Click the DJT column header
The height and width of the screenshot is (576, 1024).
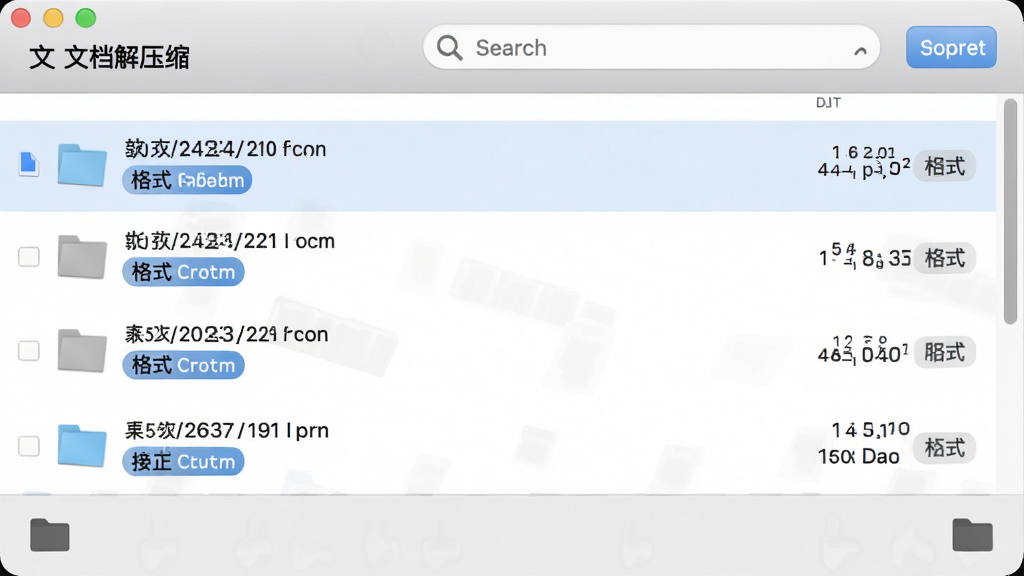pyautogui.click(x=828, y=103)
